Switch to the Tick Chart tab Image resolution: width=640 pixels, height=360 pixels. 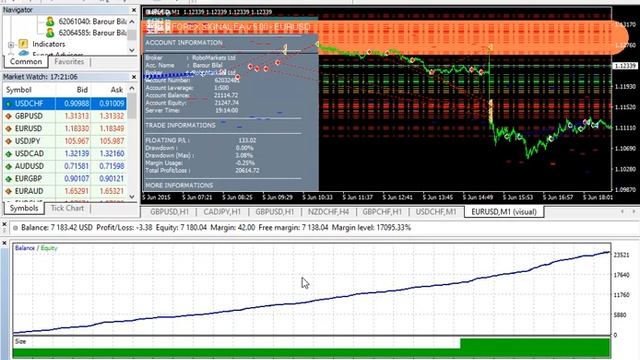click(67, 208)
